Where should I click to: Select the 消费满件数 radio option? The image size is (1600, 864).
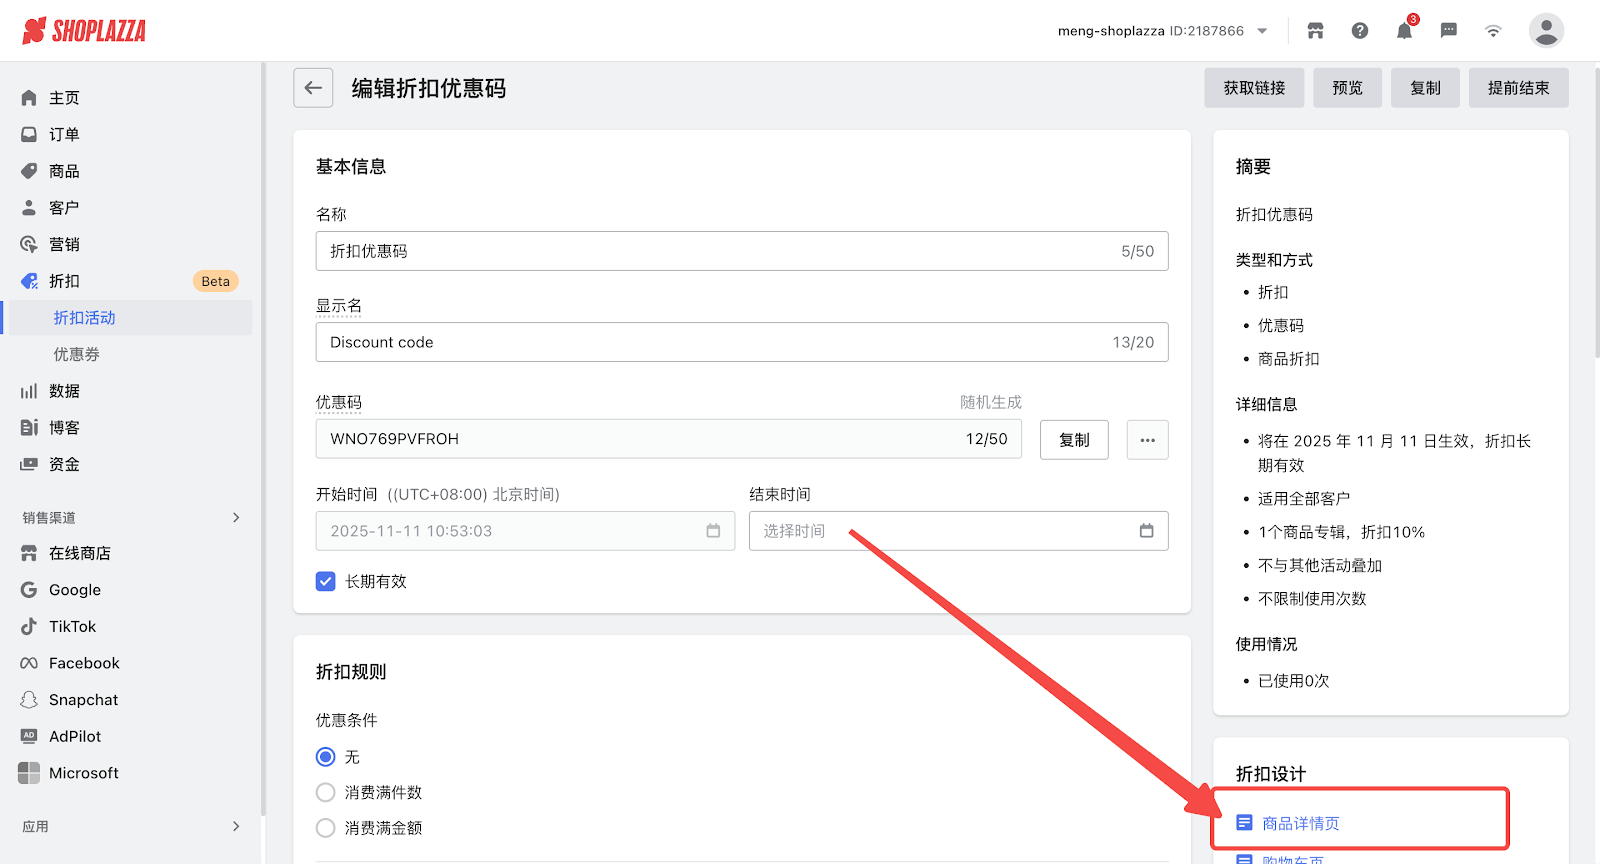pos(326,793)
